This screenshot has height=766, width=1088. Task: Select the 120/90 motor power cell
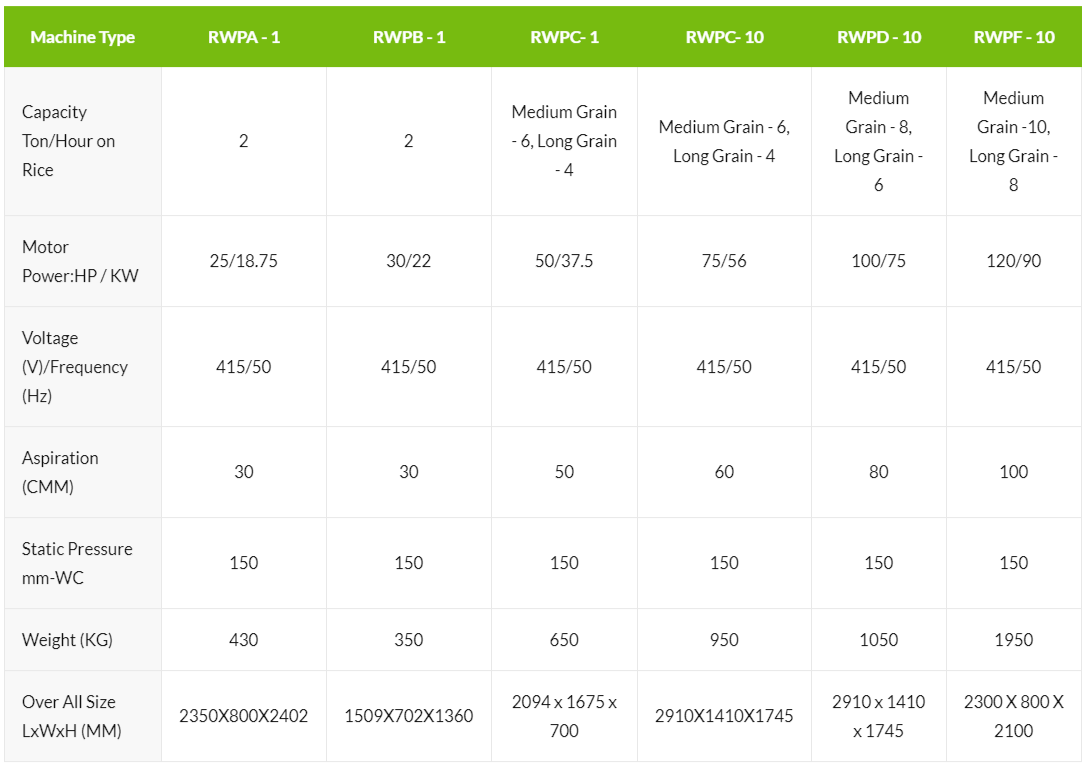tap(1013, 261)
